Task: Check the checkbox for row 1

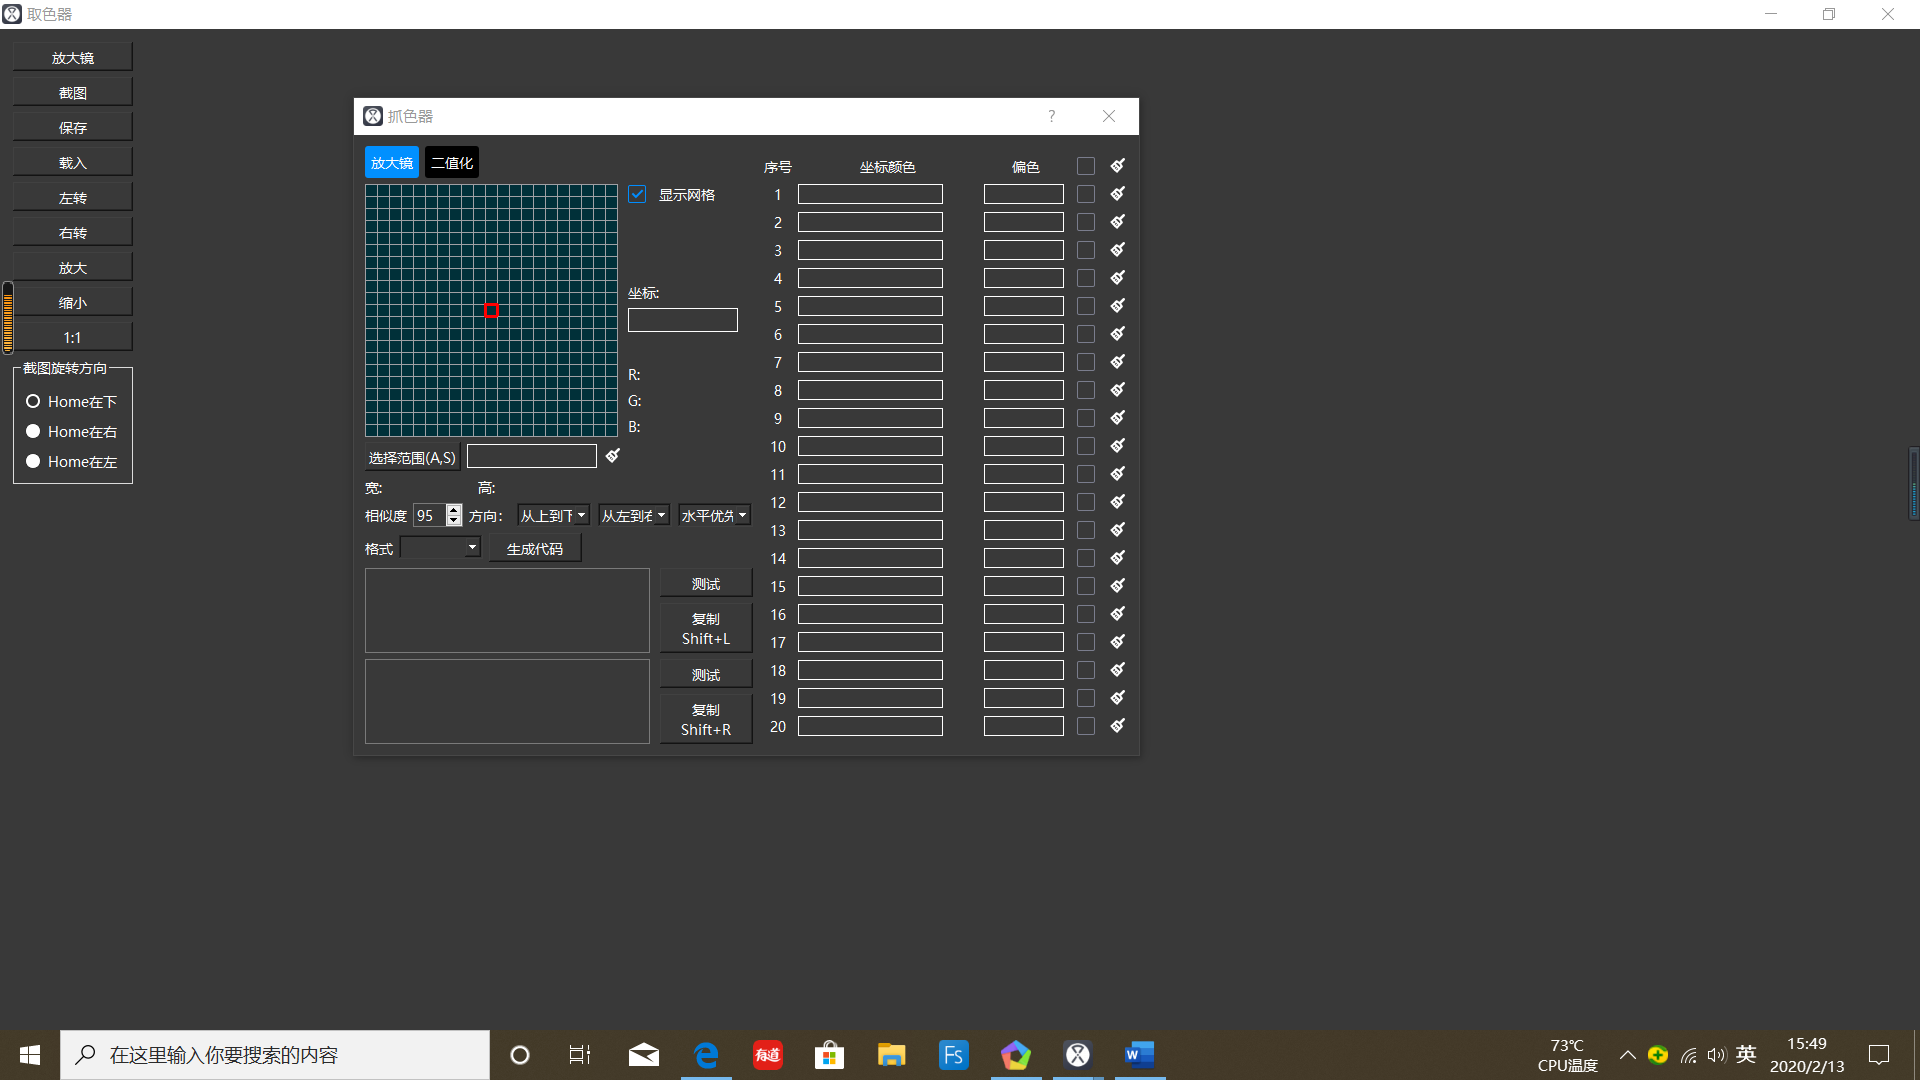Action: [x=1086, y=194]
